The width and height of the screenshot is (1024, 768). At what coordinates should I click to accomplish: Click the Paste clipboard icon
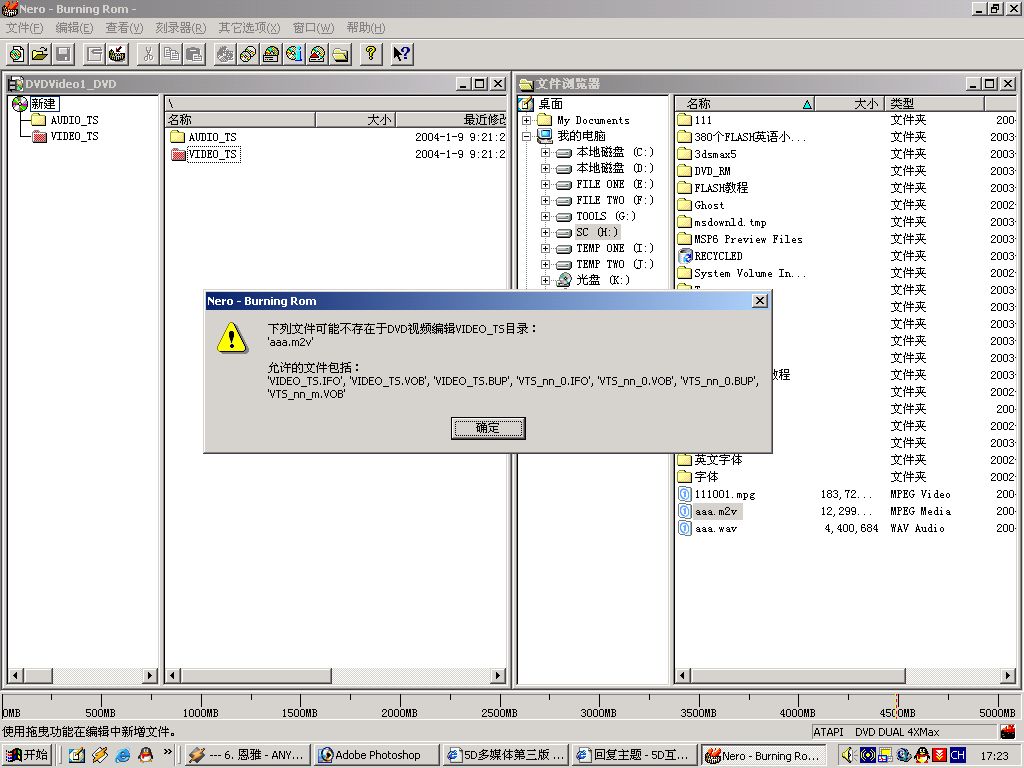coord(195,54)
